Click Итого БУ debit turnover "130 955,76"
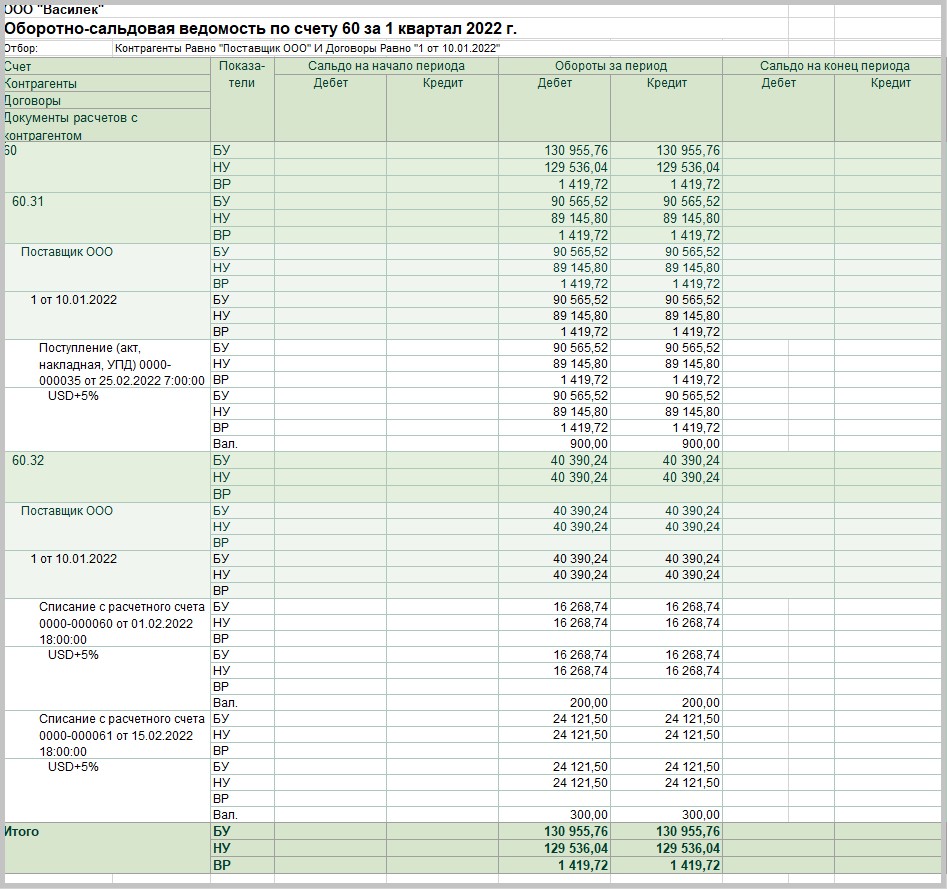Viewport: 947px width, 889px height. click(576, 832)
